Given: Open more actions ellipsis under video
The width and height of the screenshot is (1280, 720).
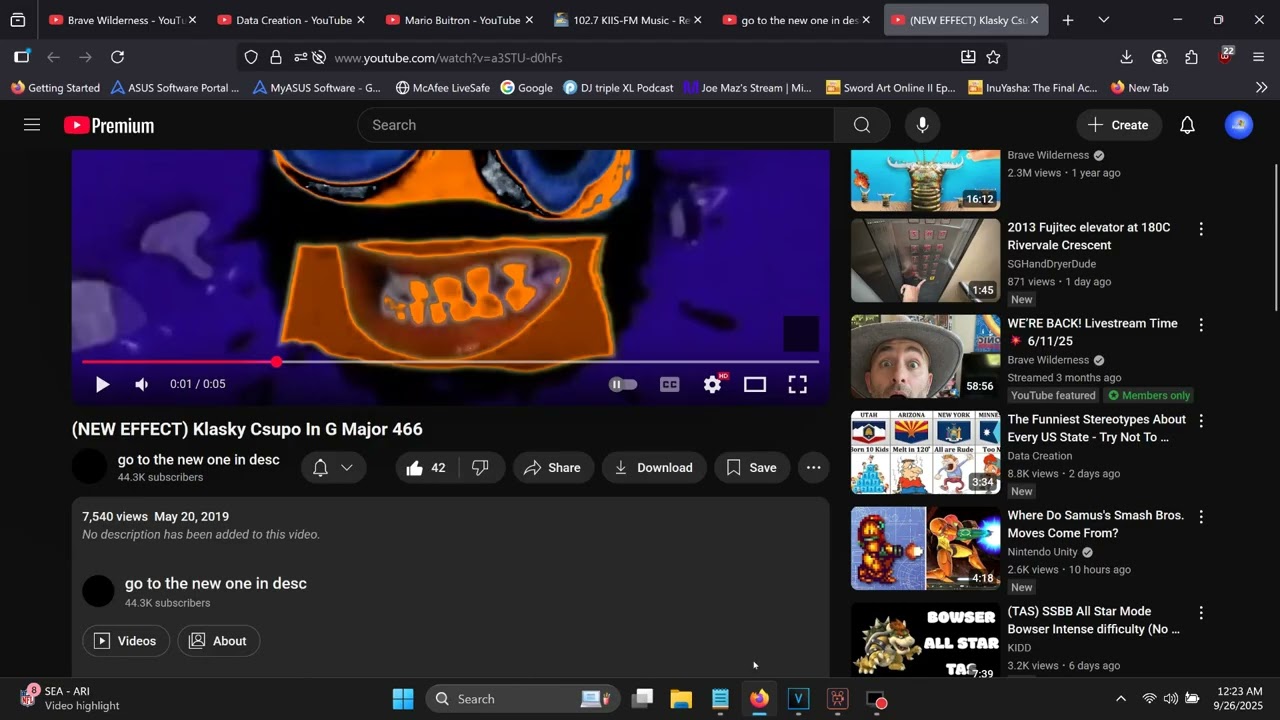Looking at the screenshot, I should pos(814,468).
